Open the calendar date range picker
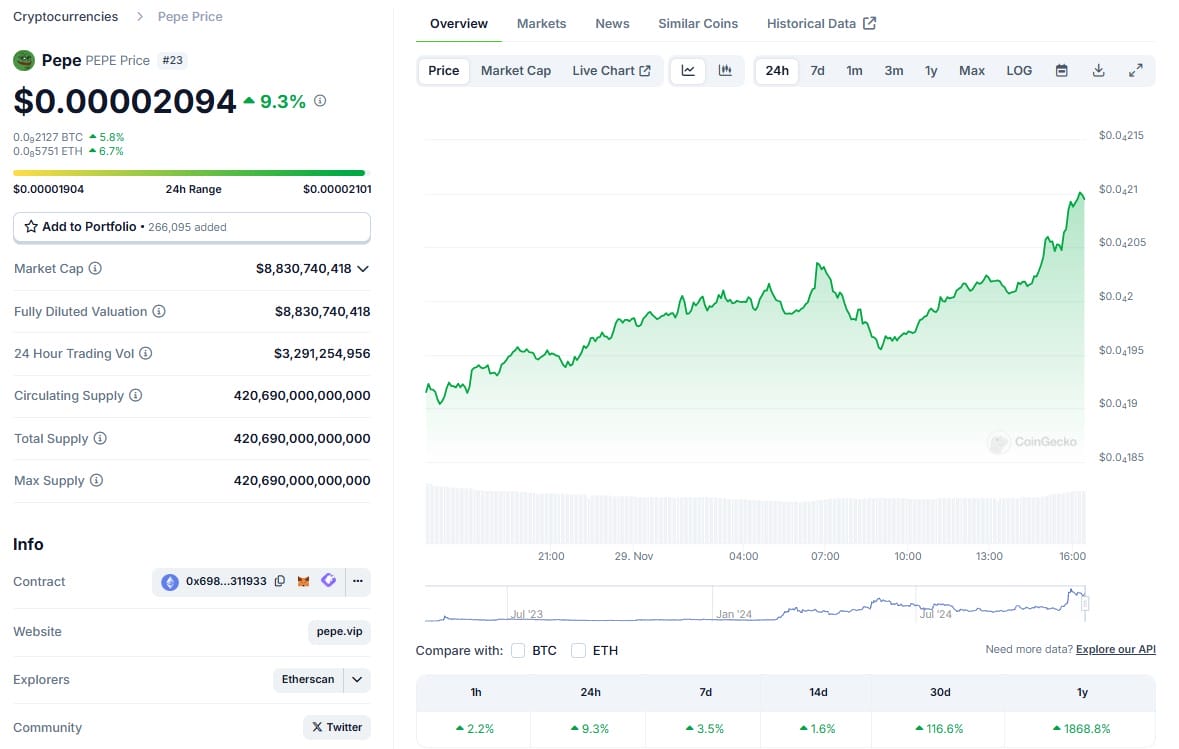 pyautogui.click(x=1062, y=71)
